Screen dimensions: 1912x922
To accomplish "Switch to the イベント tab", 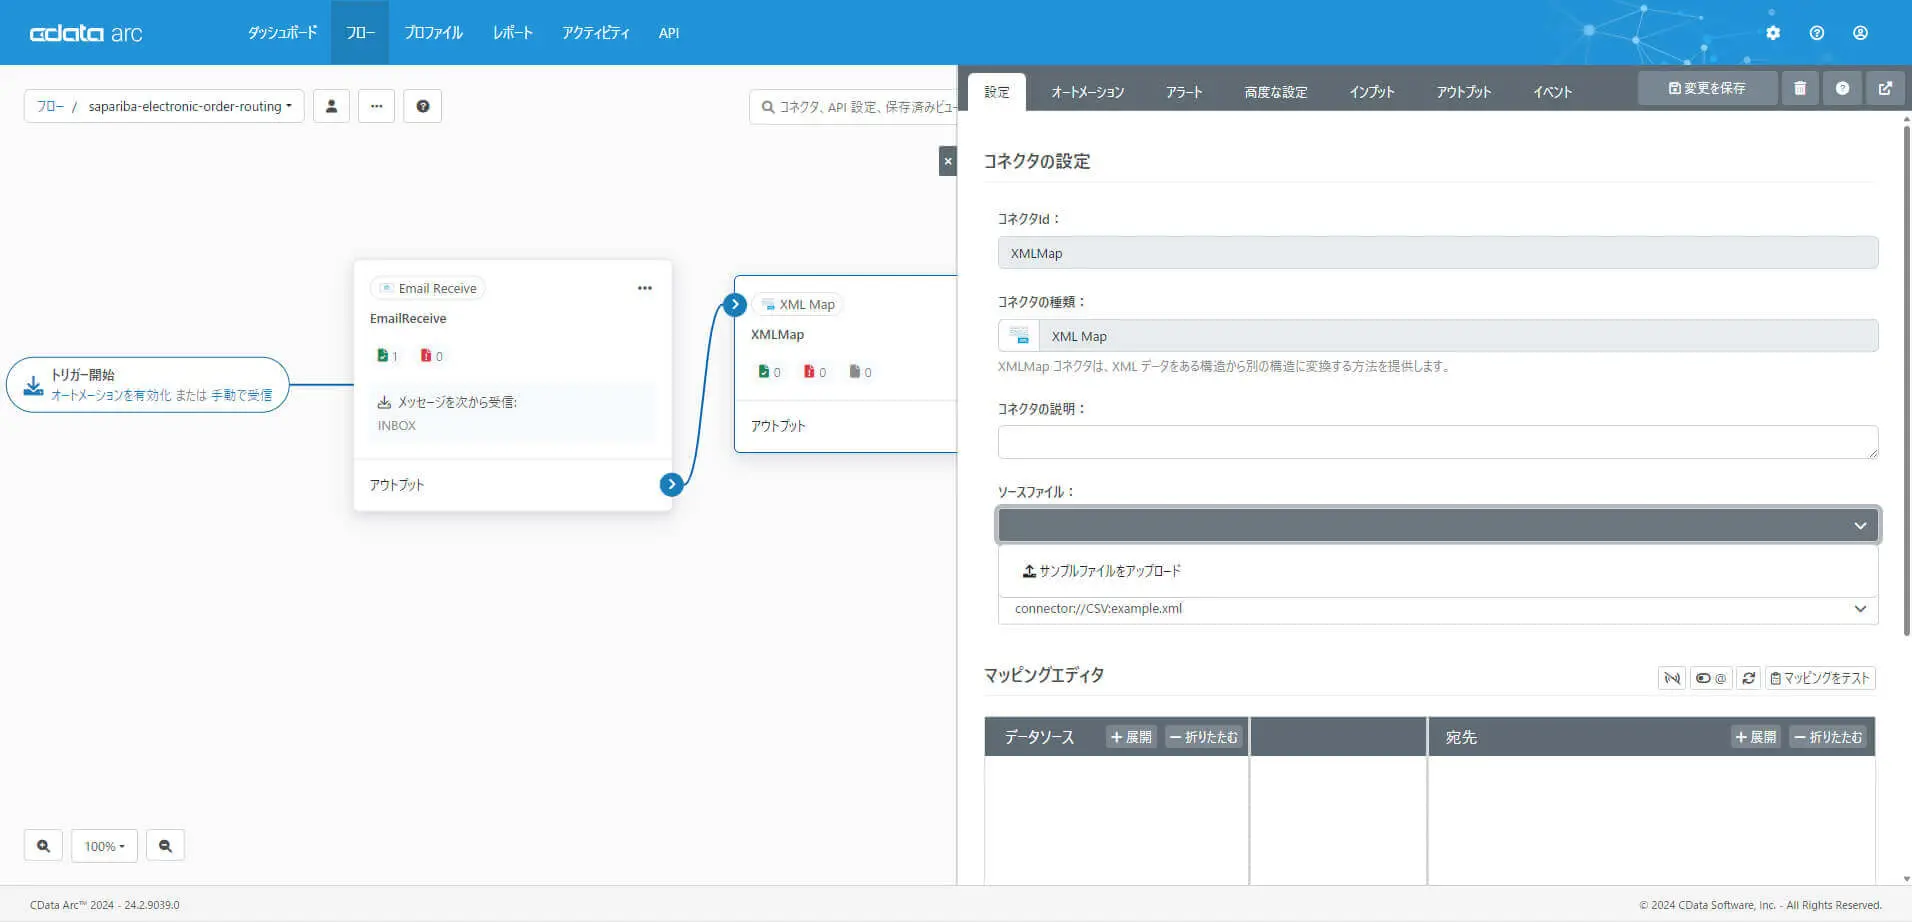I will click(x=1553, y=92).
